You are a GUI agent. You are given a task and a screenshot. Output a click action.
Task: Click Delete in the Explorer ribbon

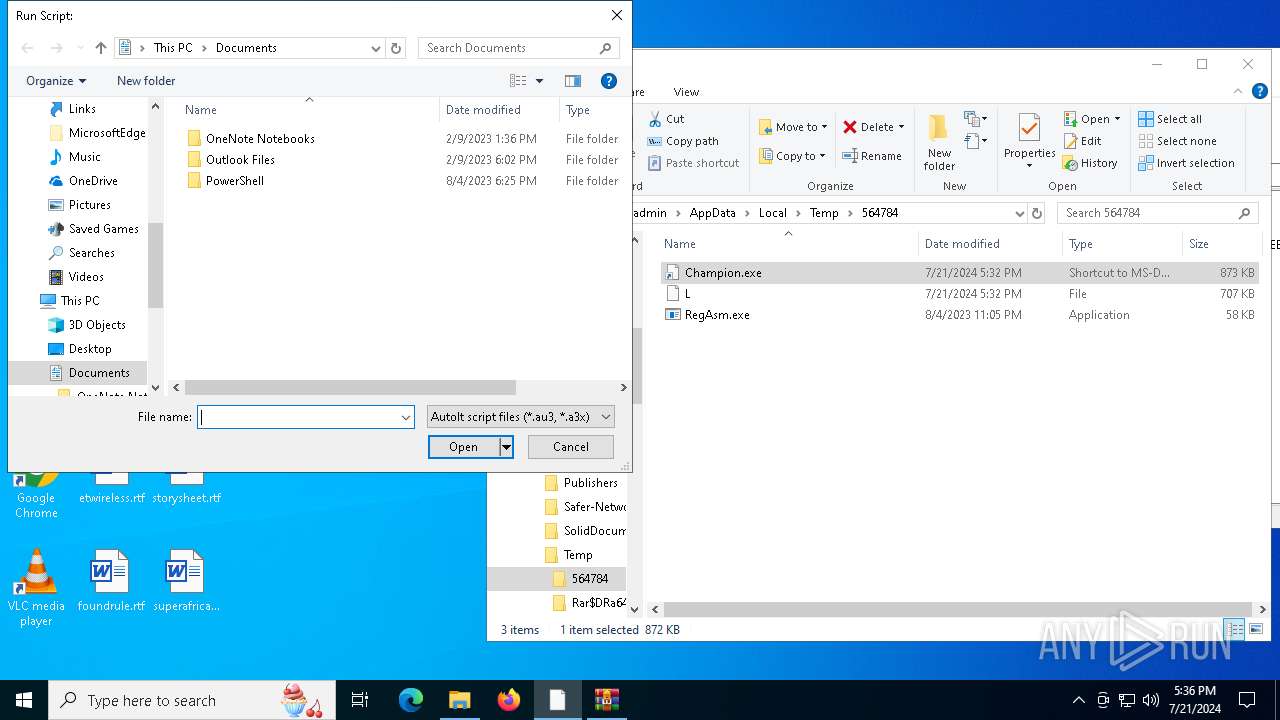click(874, 127)
